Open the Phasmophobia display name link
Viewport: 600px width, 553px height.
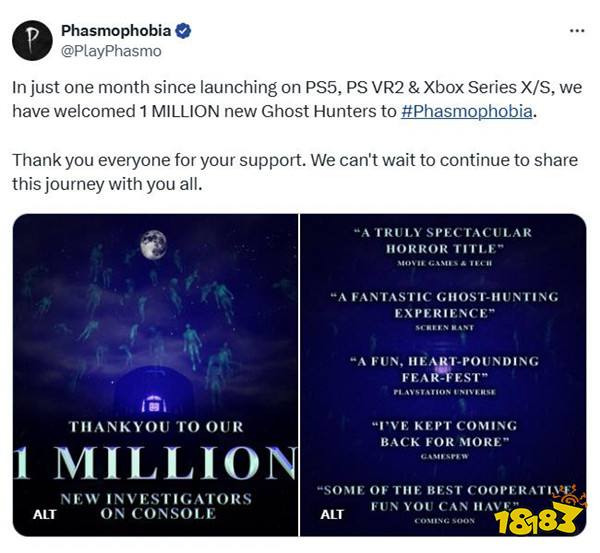[116, 31]
